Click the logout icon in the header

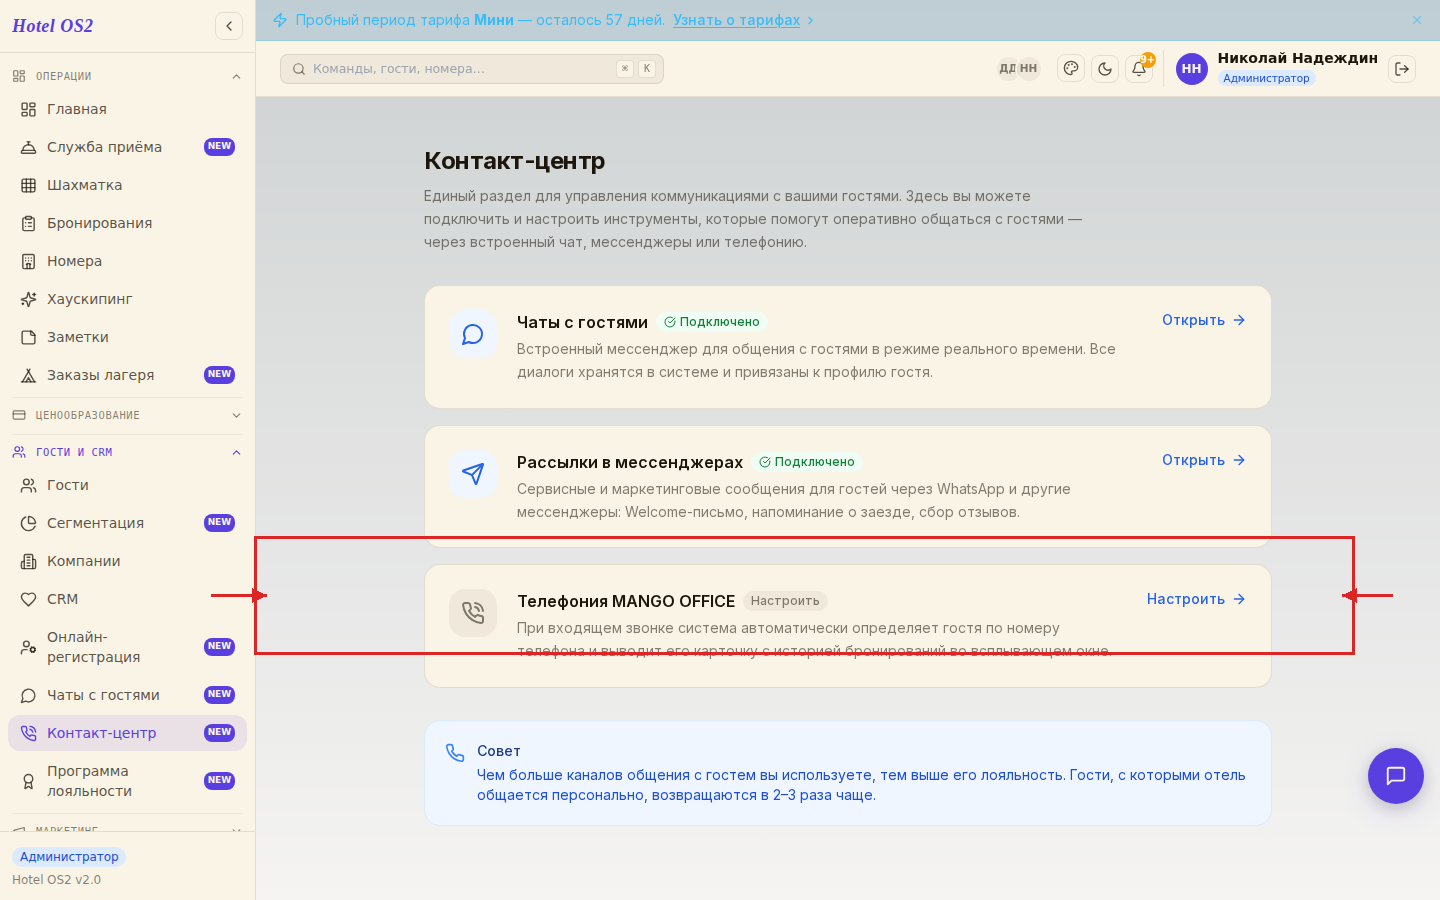(1402, 69)
